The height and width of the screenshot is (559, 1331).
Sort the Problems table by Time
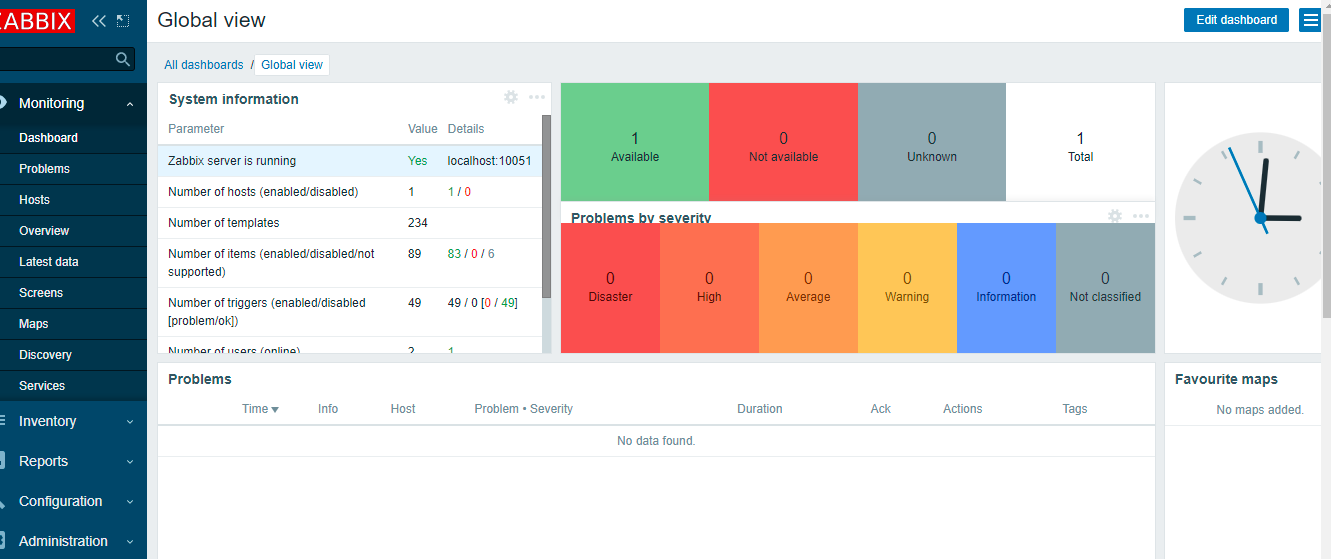[260, 409]
